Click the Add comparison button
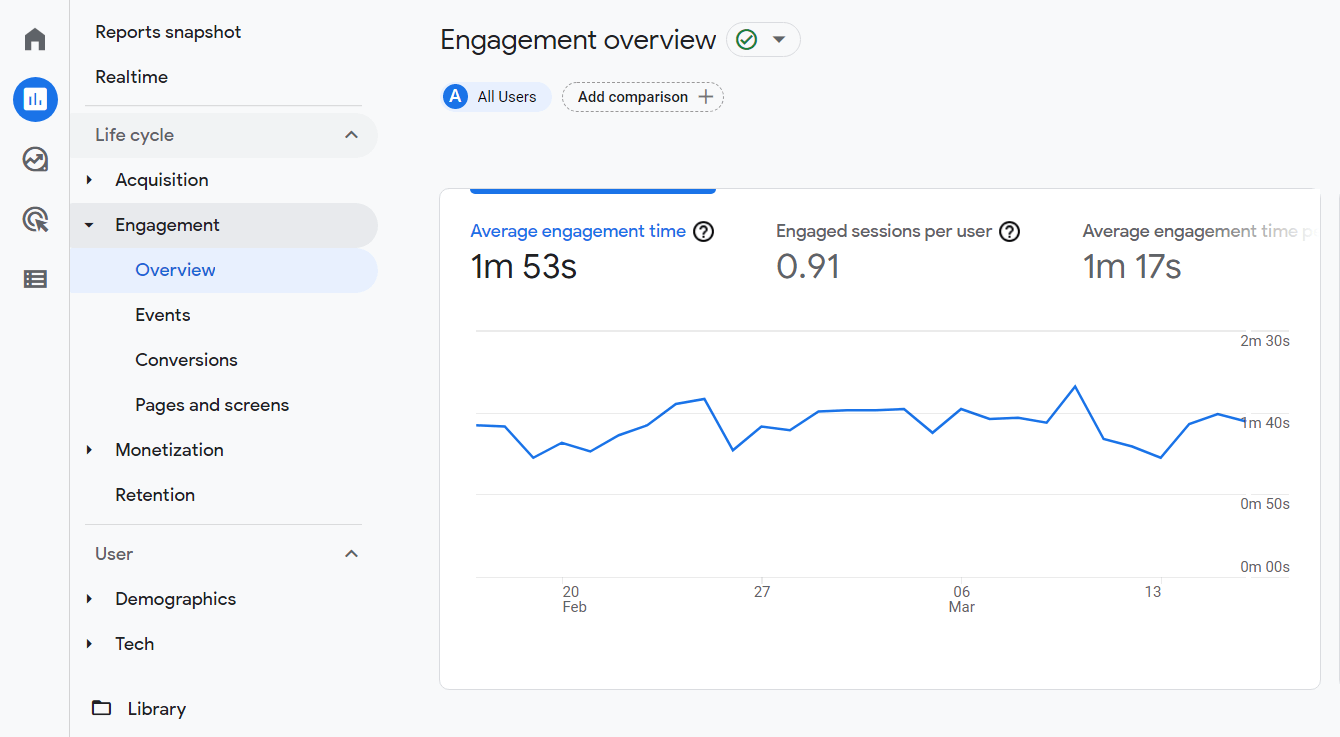This screenshot has width=1340, height=737. click(x=642, y=97)
